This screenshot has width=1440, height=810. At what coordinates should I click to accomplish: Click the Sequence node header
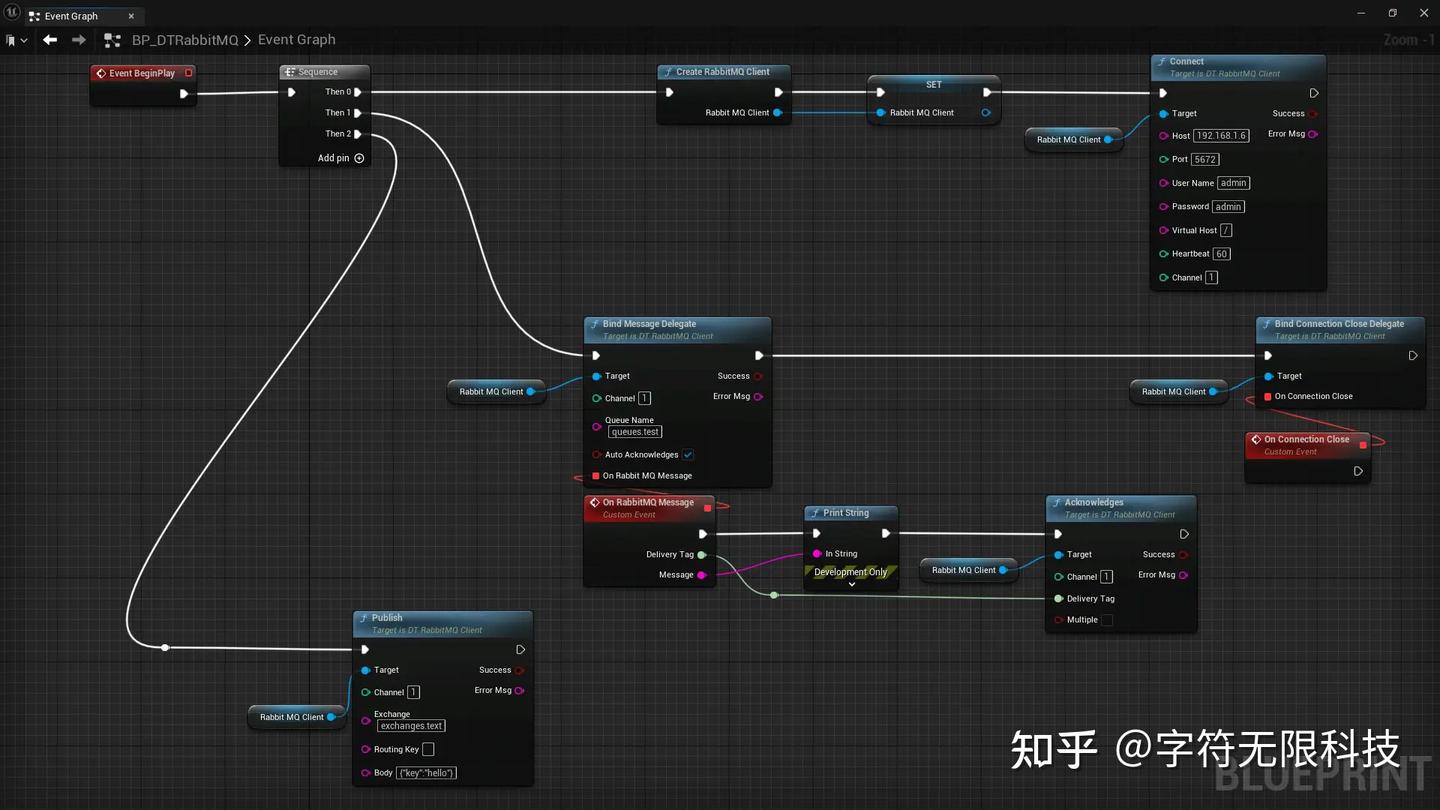(x=324, y=72)
